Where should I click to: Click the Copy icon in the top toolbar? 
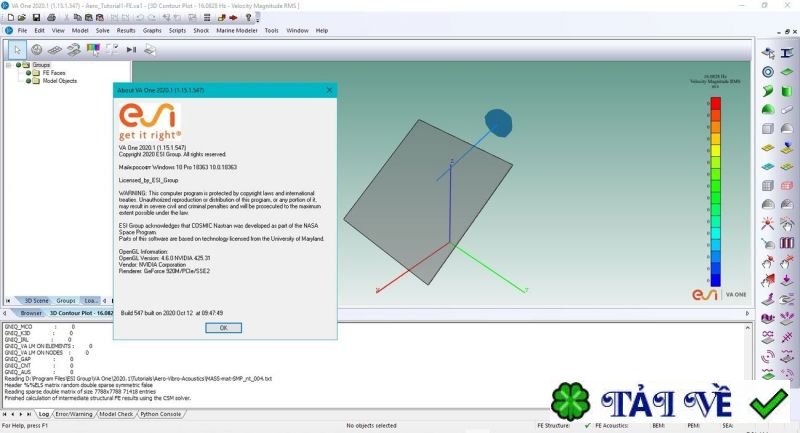[x=78, y=17]
